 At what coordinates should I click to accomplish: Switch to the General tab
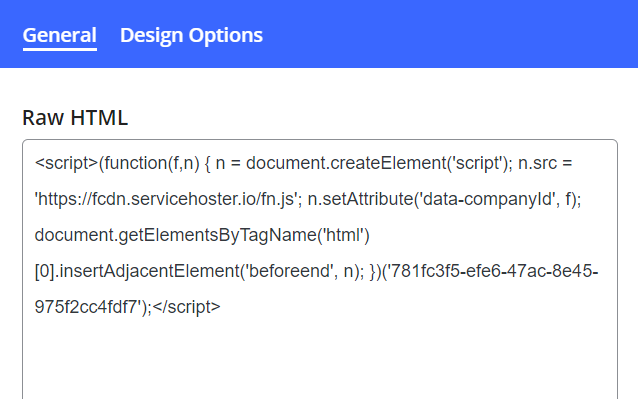(x=60, y=35)
